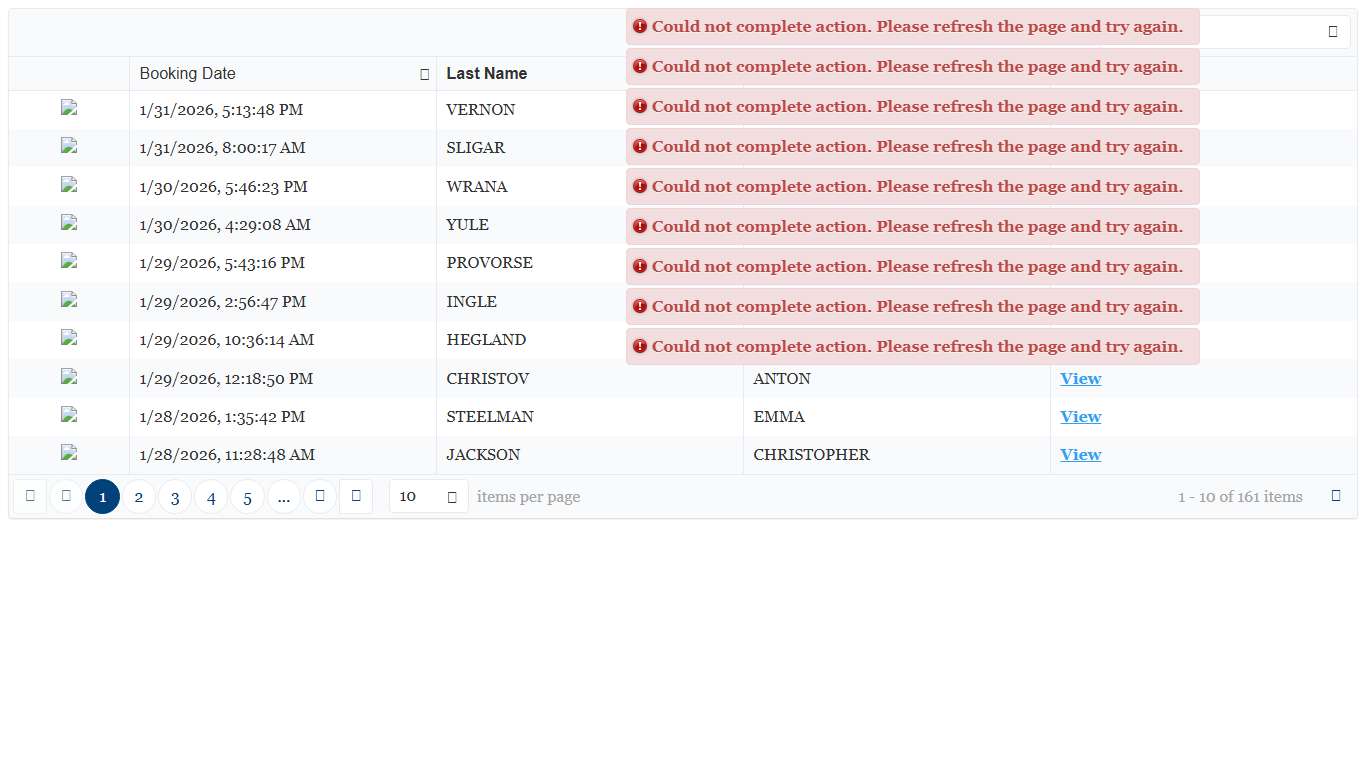Open the Booking Date column menu icon
Screen dimensions: 1366x768
click(x=425, y=74)
